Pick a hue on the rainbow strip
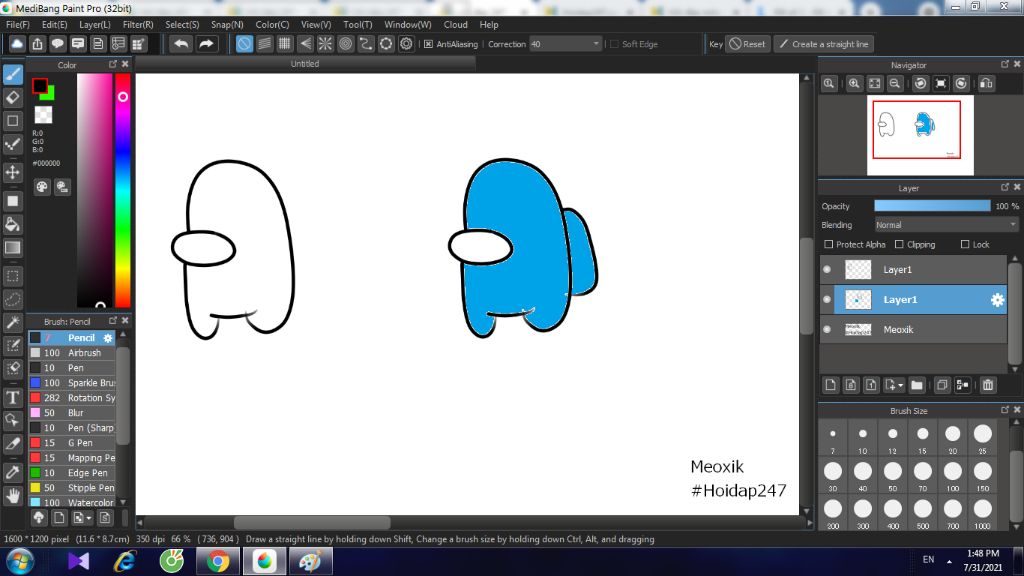The image size is (1024, 576). click(123, 190)
